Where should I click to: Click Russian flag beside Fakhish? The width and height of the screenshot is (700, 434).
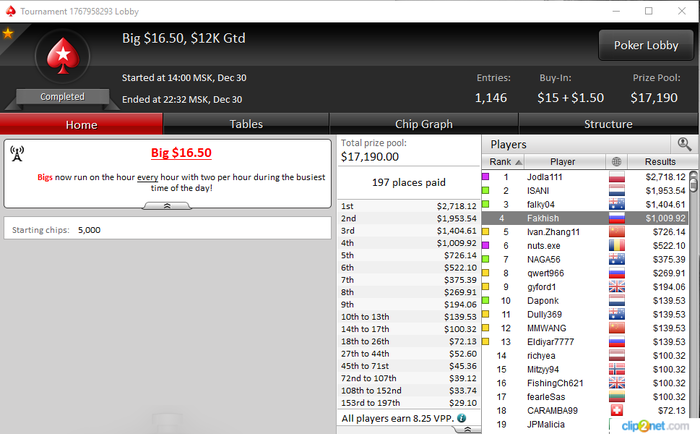617,218
